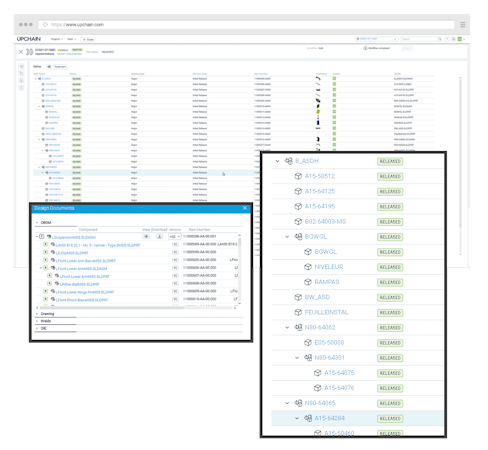Image resolution: width=488 pixels, height=450 pixels.
Task: Collapse N80-64065 in the enlarged tree
Action: coord(287,403)
